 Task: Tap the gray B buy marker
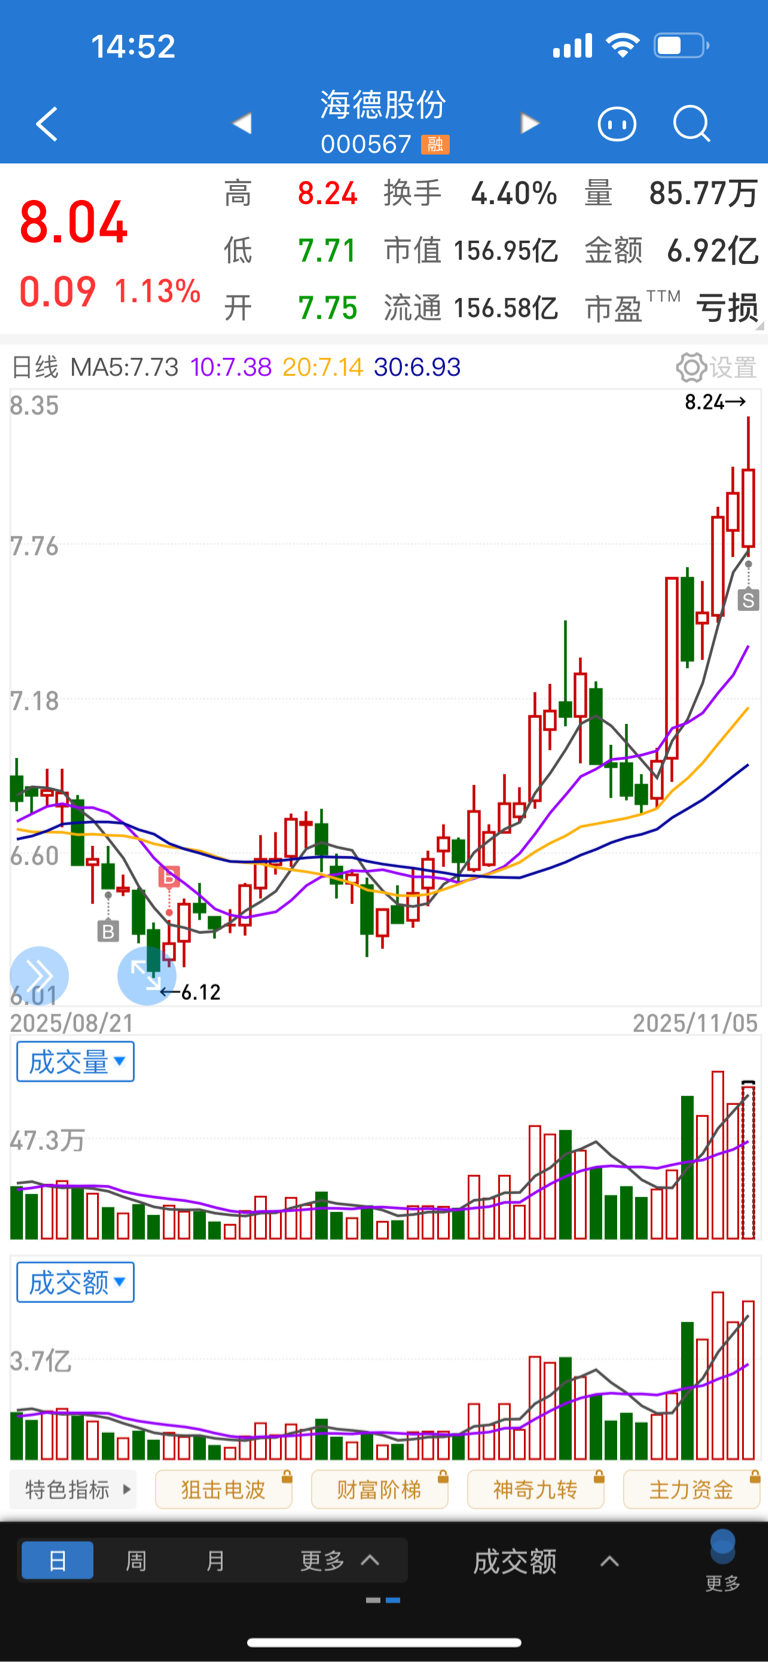pyautogui.click(x=108, y=931)
